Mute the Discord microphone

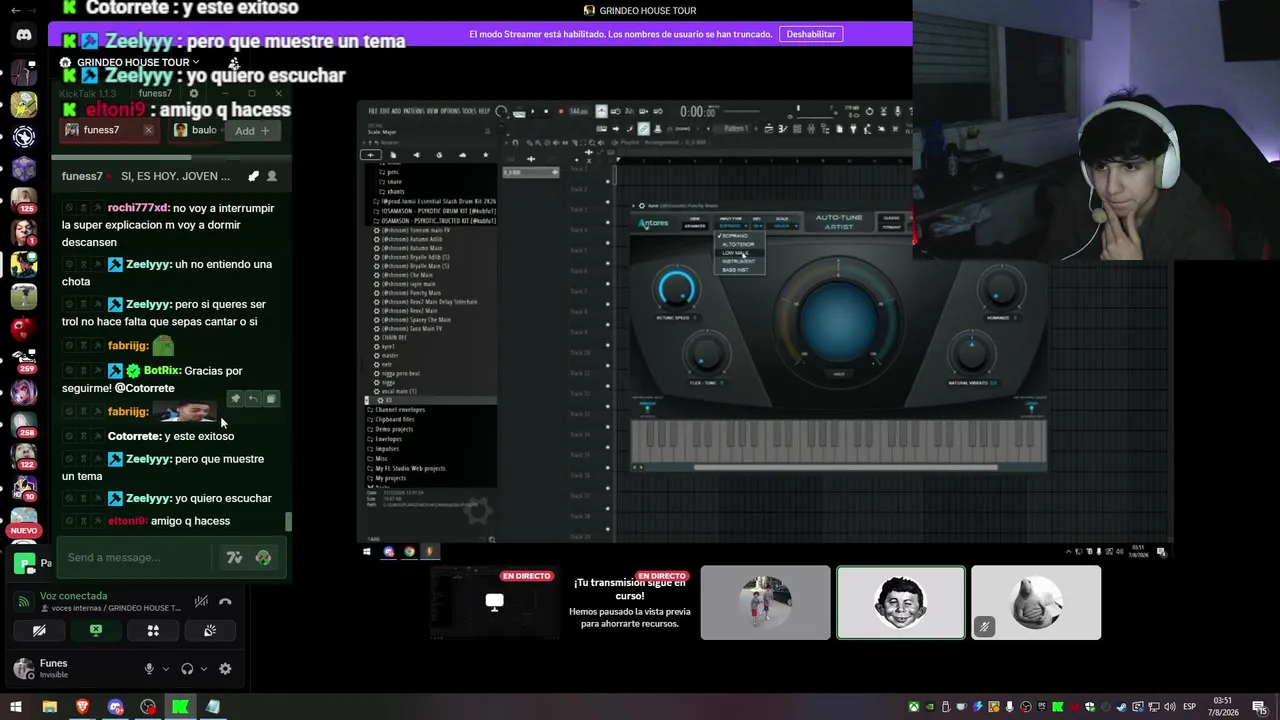(149, 669)
